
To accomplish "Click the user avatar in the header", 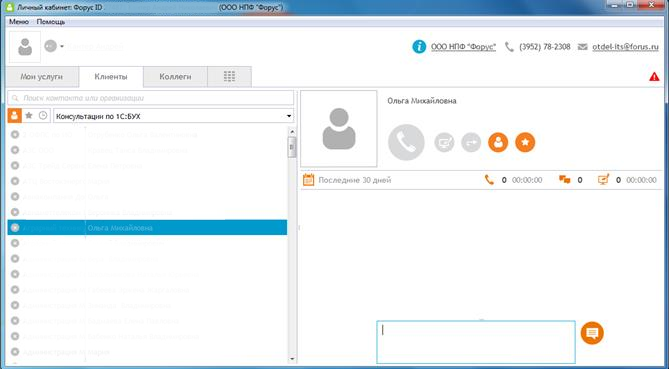I will tap(25, 46).
